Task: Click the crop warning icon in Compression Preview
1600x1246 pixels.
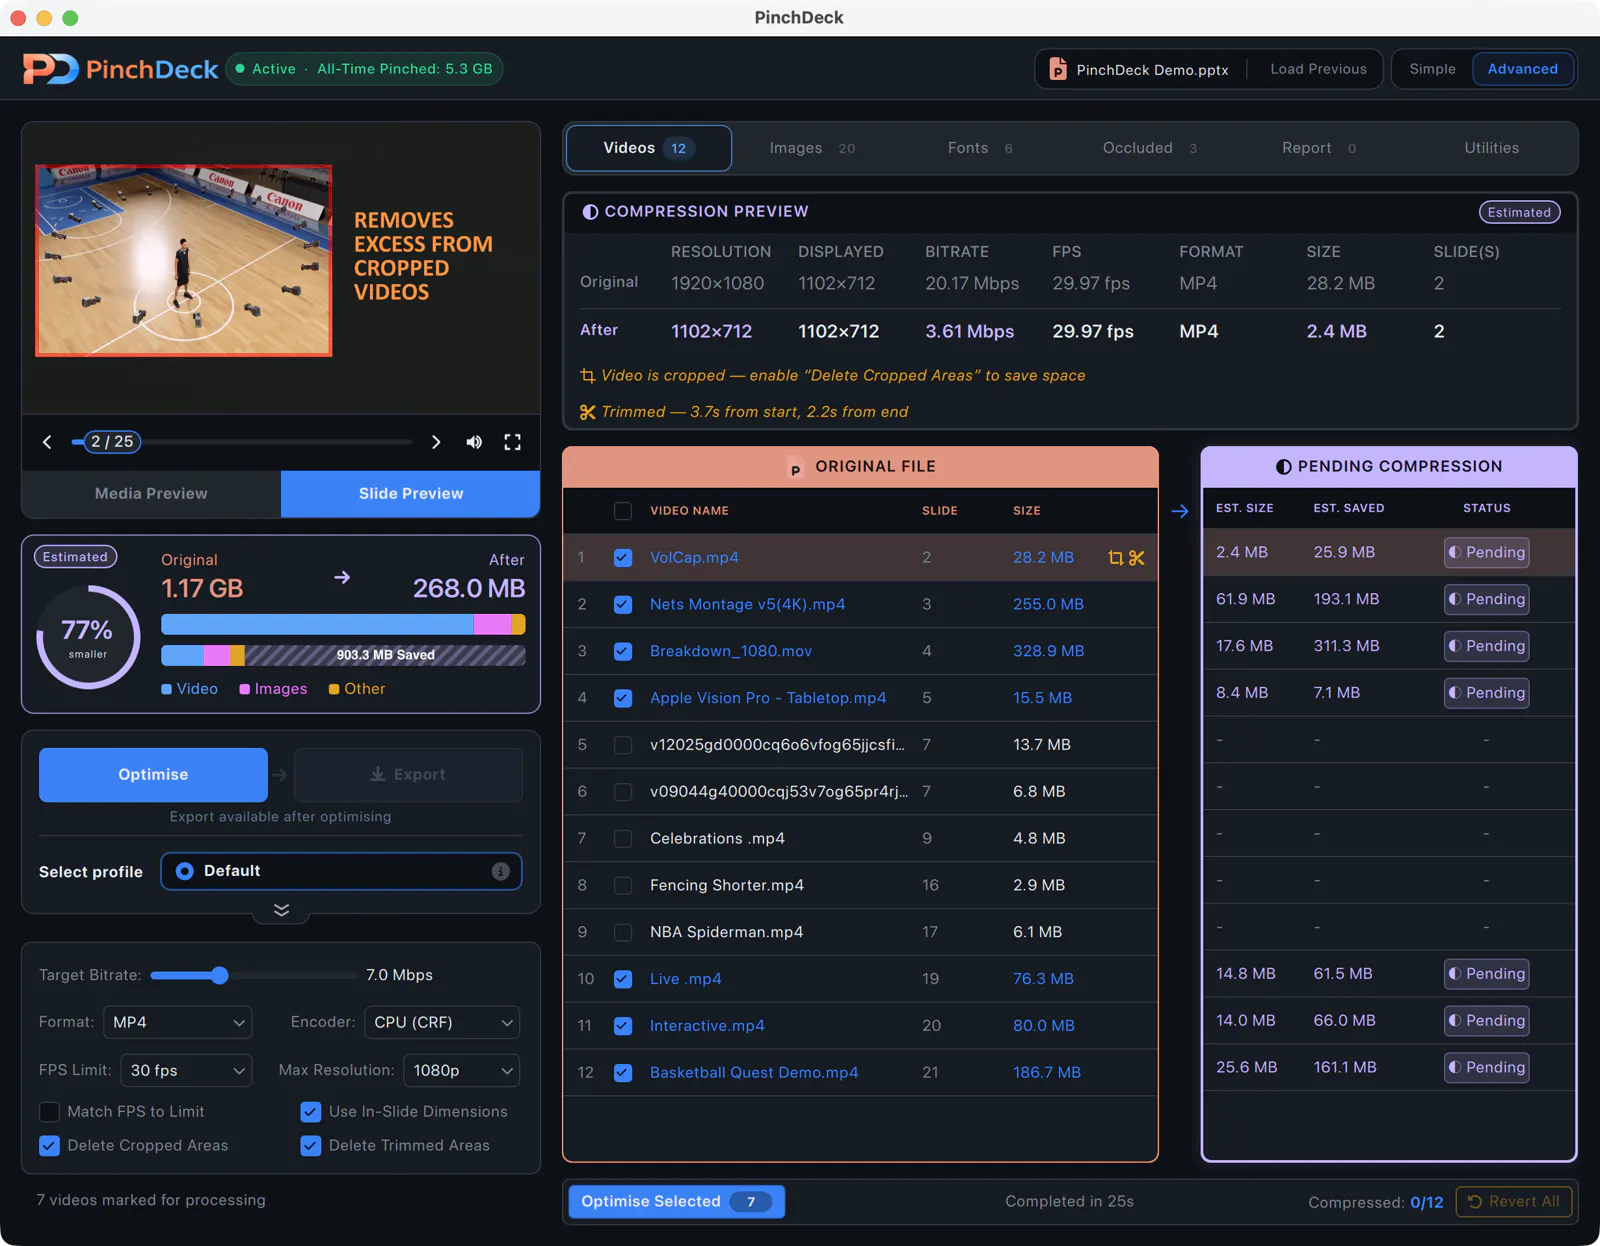Action: 587,376
